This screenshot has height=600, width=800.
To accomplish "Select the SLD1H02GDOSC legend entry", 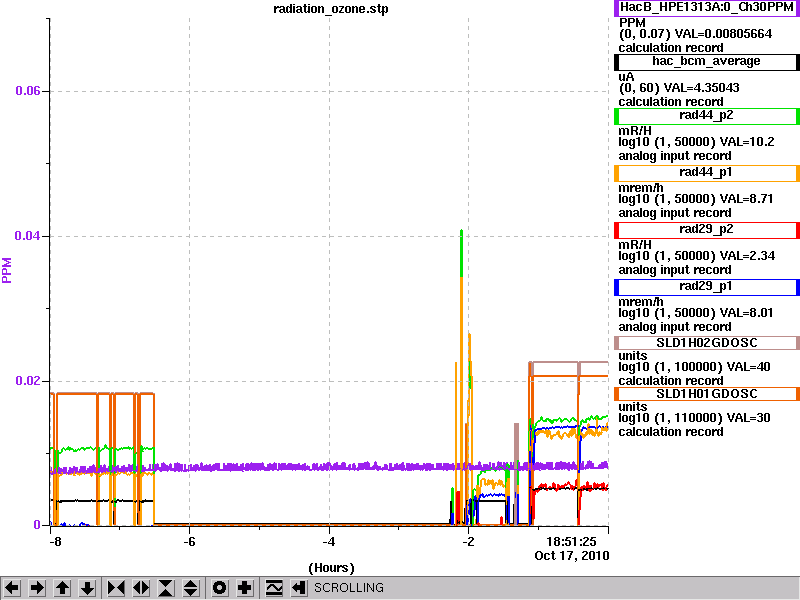I will [707, 343].
